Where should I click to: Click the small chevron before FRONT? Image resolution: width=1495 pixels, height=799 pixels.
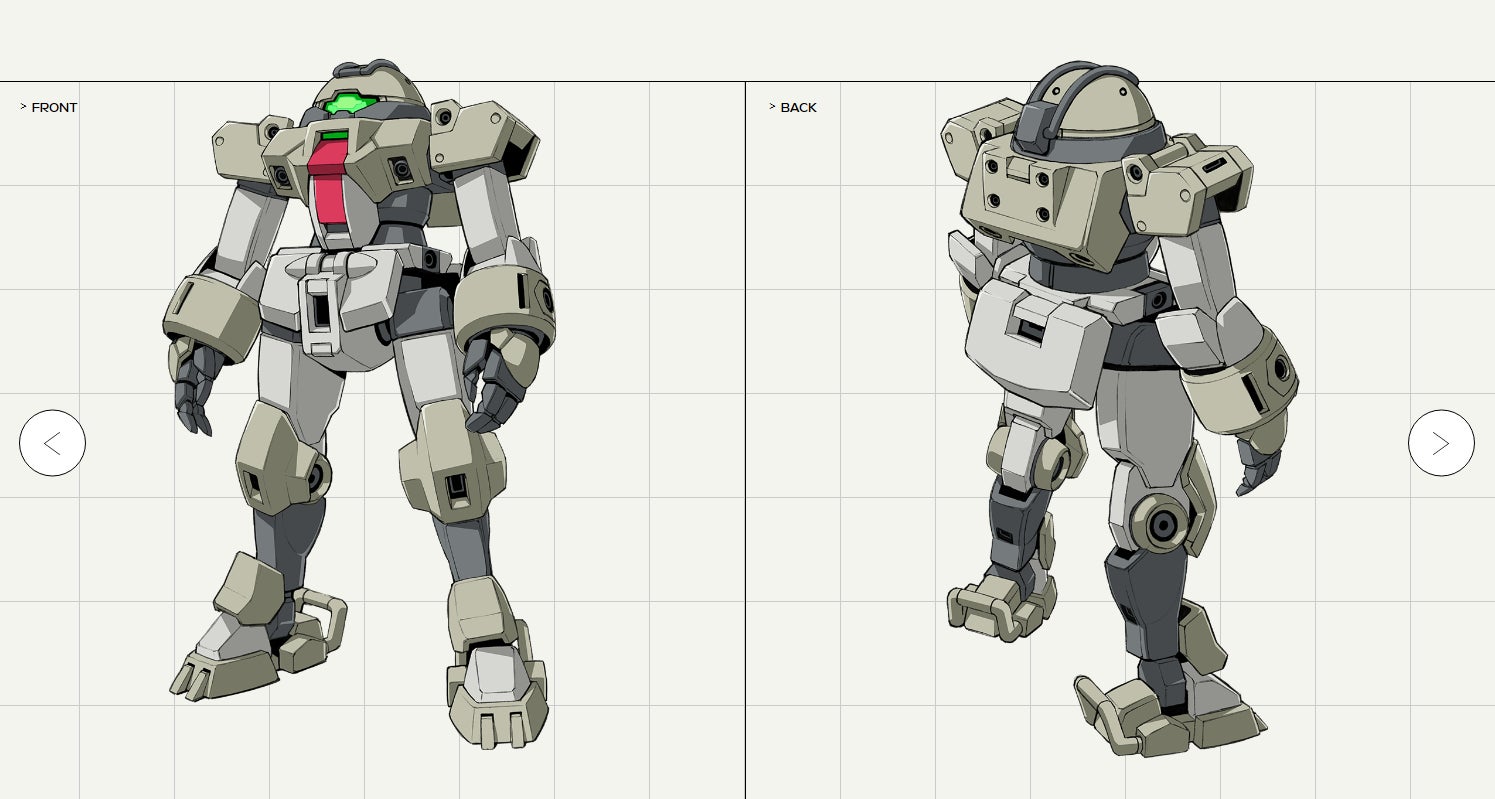(x=23, y=107)
